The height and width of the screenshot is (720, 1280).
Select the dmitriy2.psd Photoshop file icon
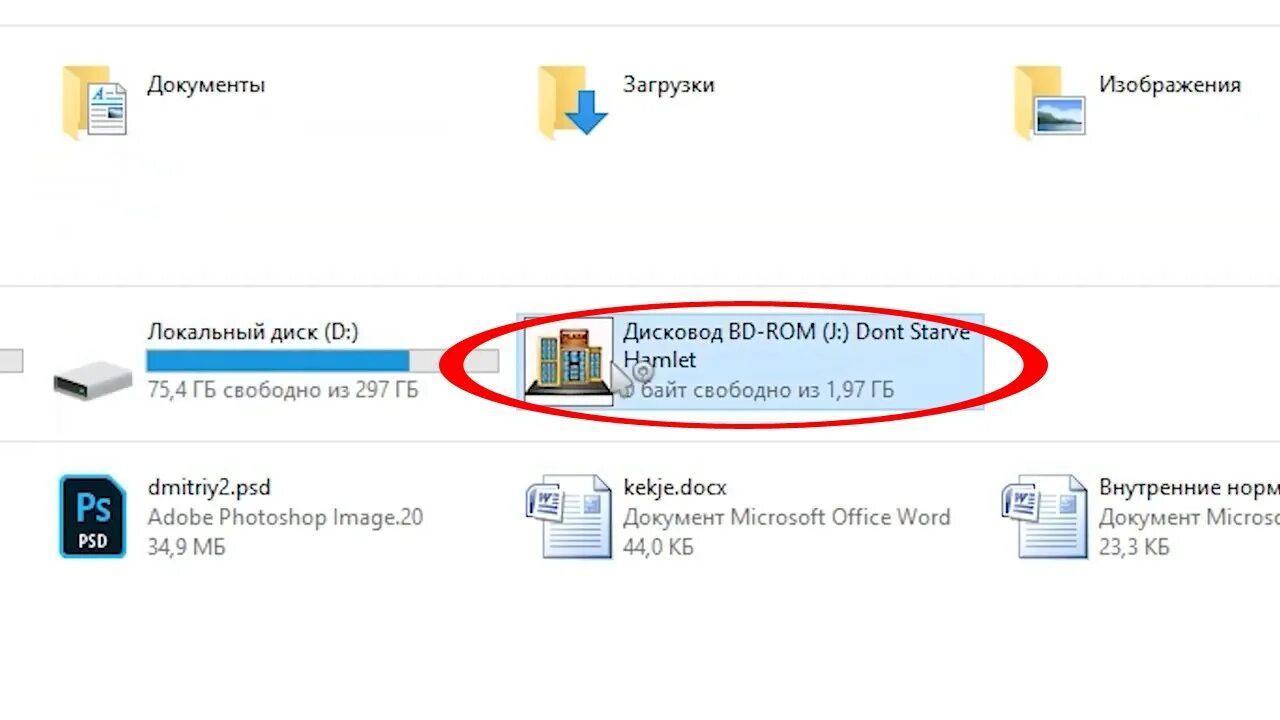(x=93, y=516)
